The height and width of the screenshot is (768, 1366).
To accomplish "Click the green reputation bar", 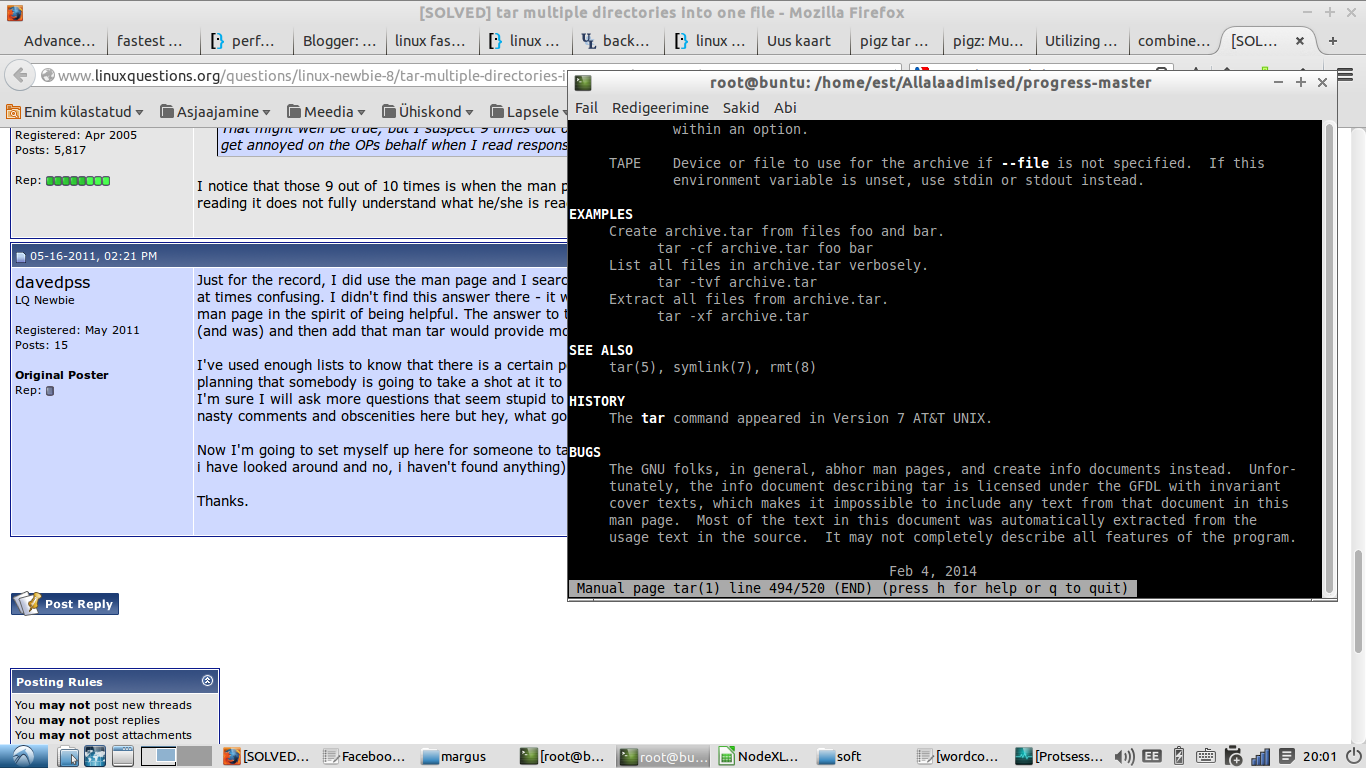I will [x=78, y=181].
